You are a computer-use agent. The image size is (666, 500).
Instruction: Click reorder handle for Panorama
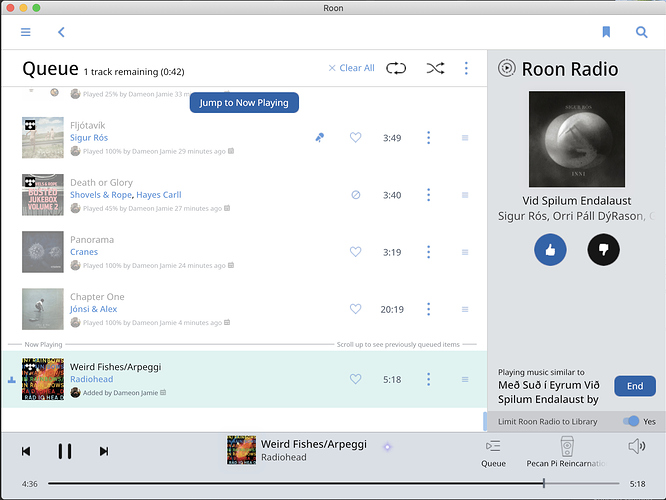click(x=465, y=252)
